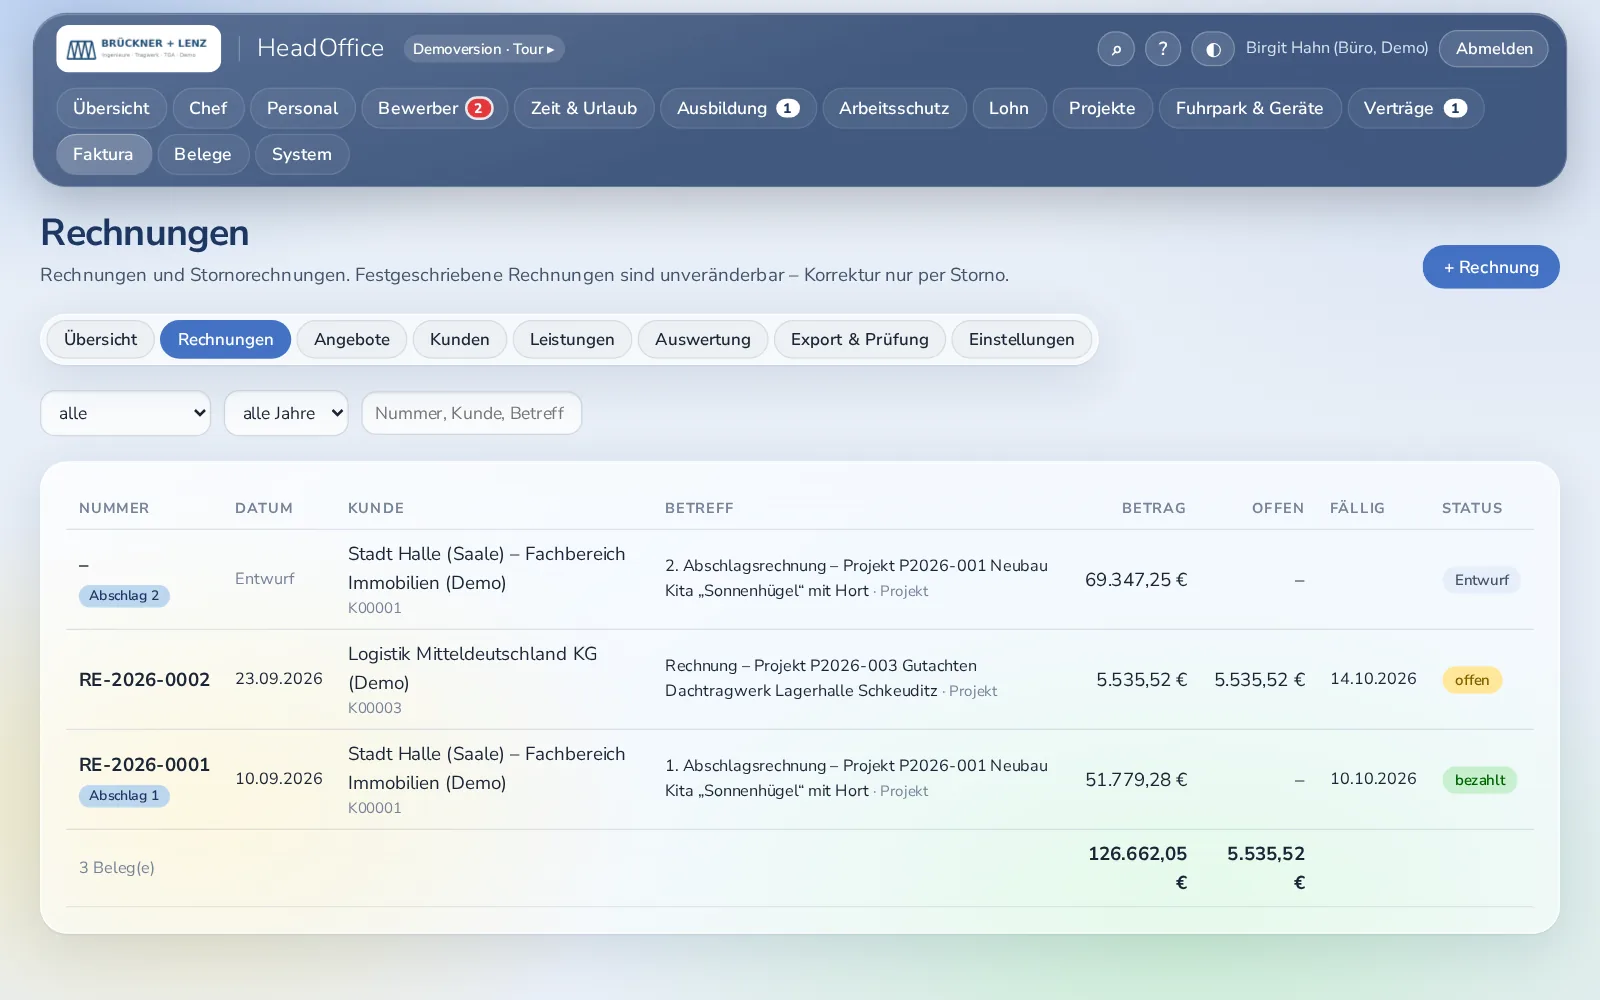Screen dimensions: 1600x1000
Task: Open Verträge section with badge
Action: [1415, 108]
